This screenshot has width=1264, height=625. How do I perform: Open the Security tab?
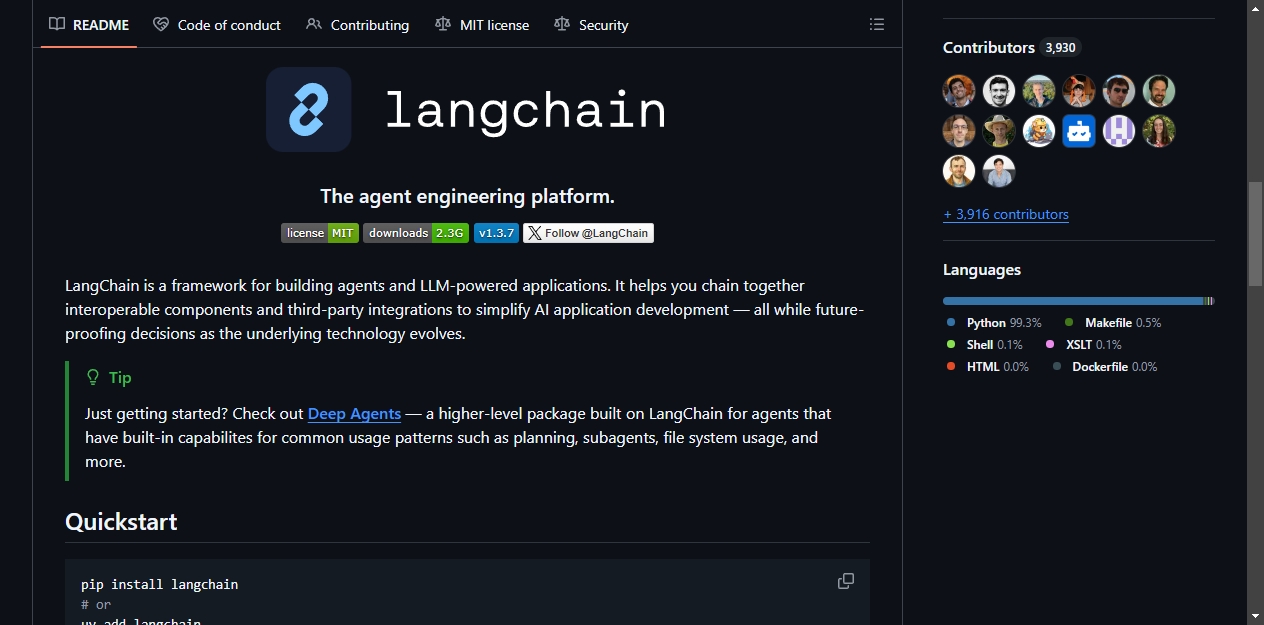pyautogui.click(x=591, y=24)
